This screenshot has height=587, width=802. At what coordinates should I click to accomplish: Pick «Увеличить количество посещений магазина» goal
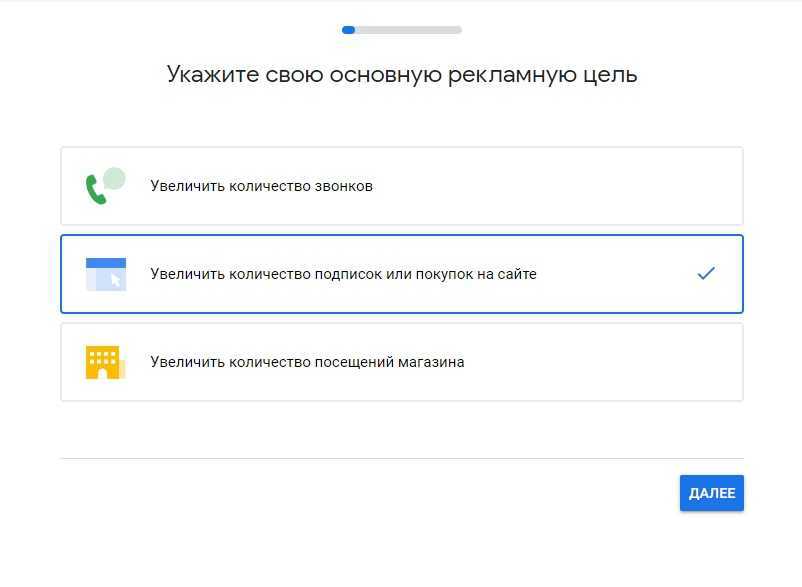307,362
